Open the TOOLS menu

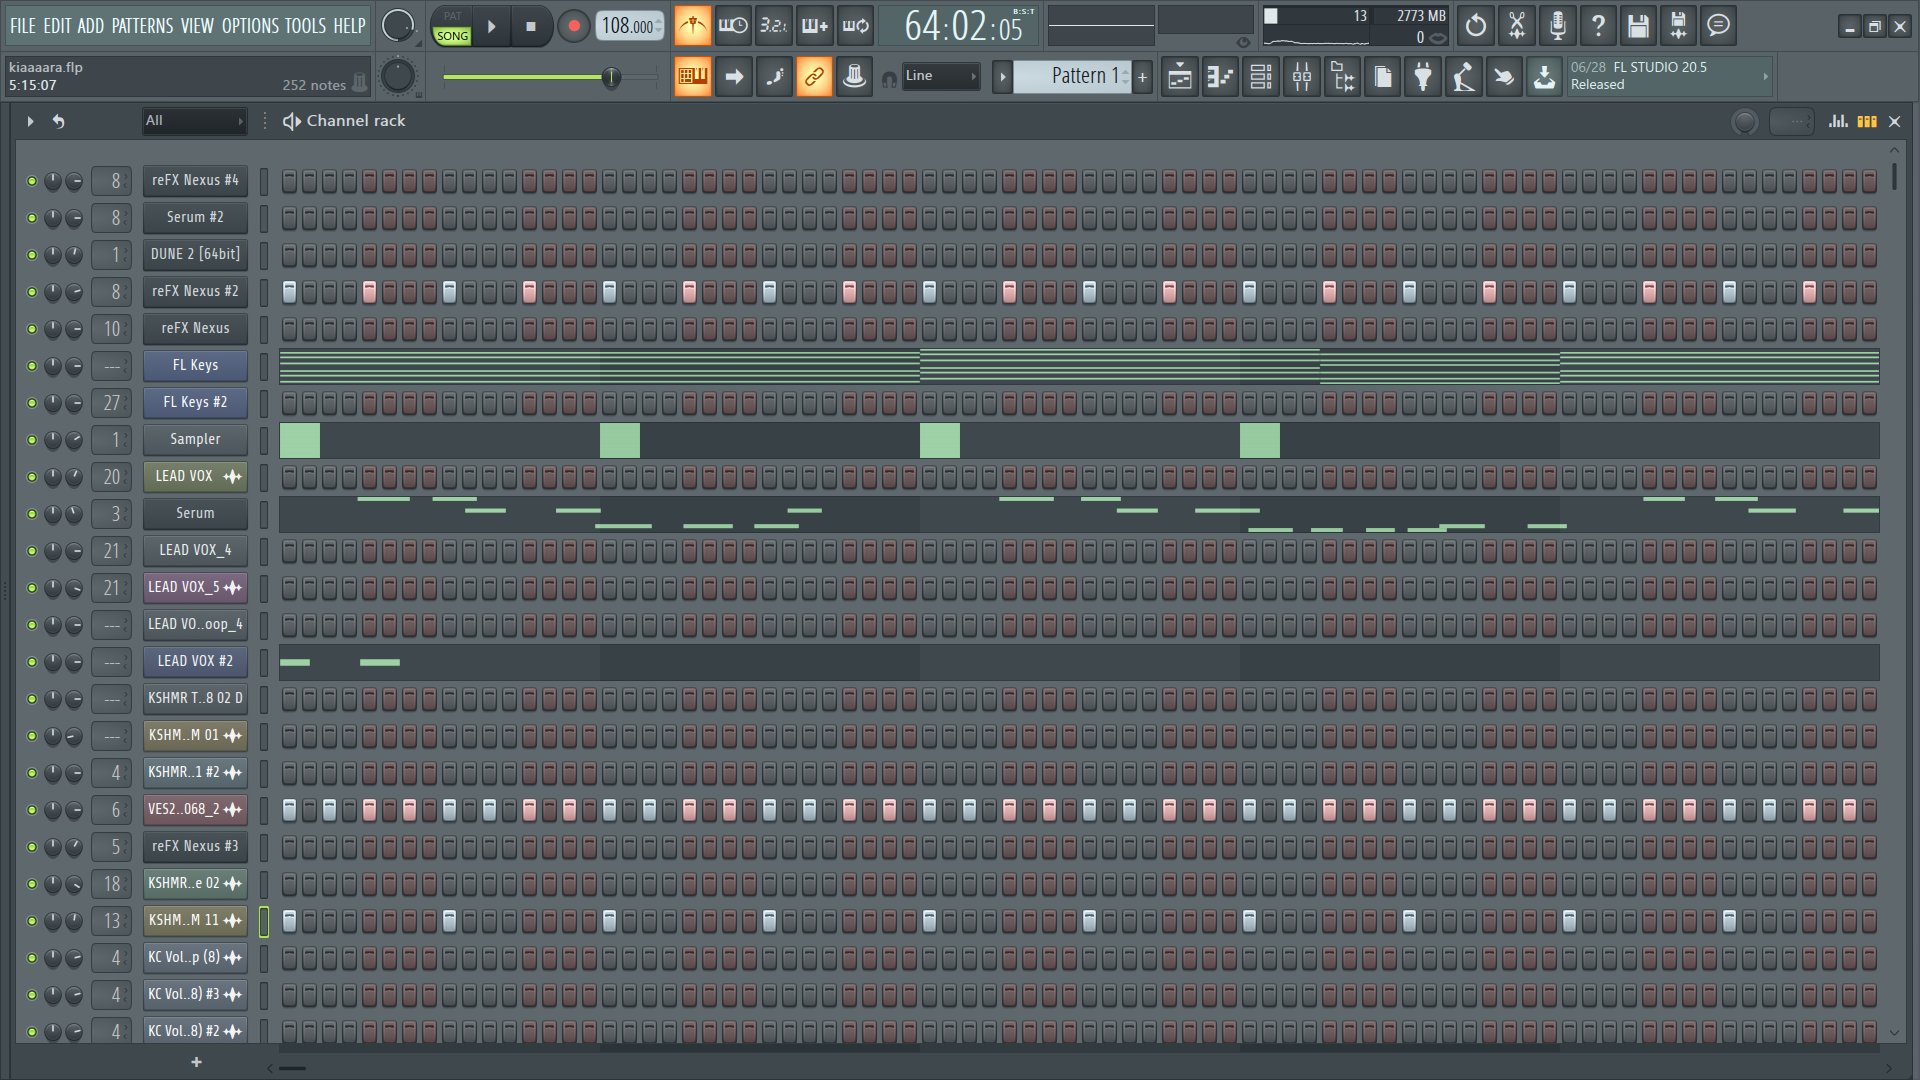(305, 26)
